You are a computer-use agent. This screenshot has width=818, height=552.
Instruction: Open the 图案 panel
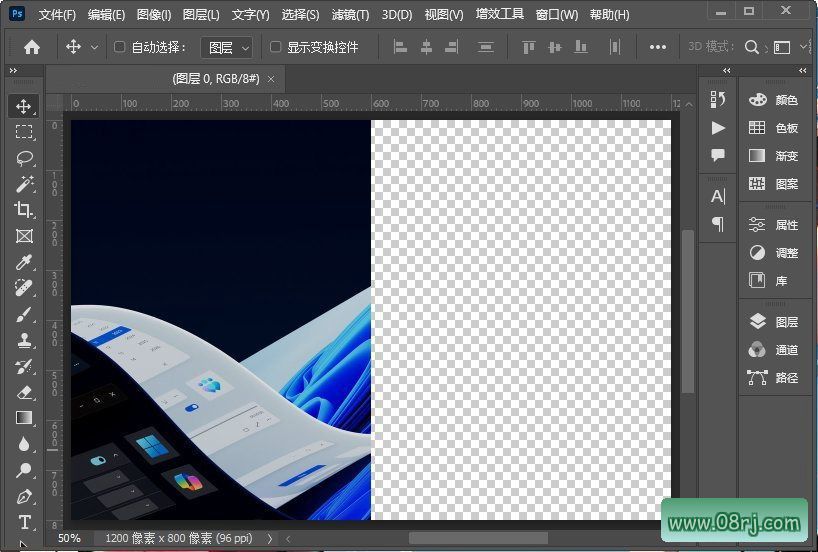point(774,184)
